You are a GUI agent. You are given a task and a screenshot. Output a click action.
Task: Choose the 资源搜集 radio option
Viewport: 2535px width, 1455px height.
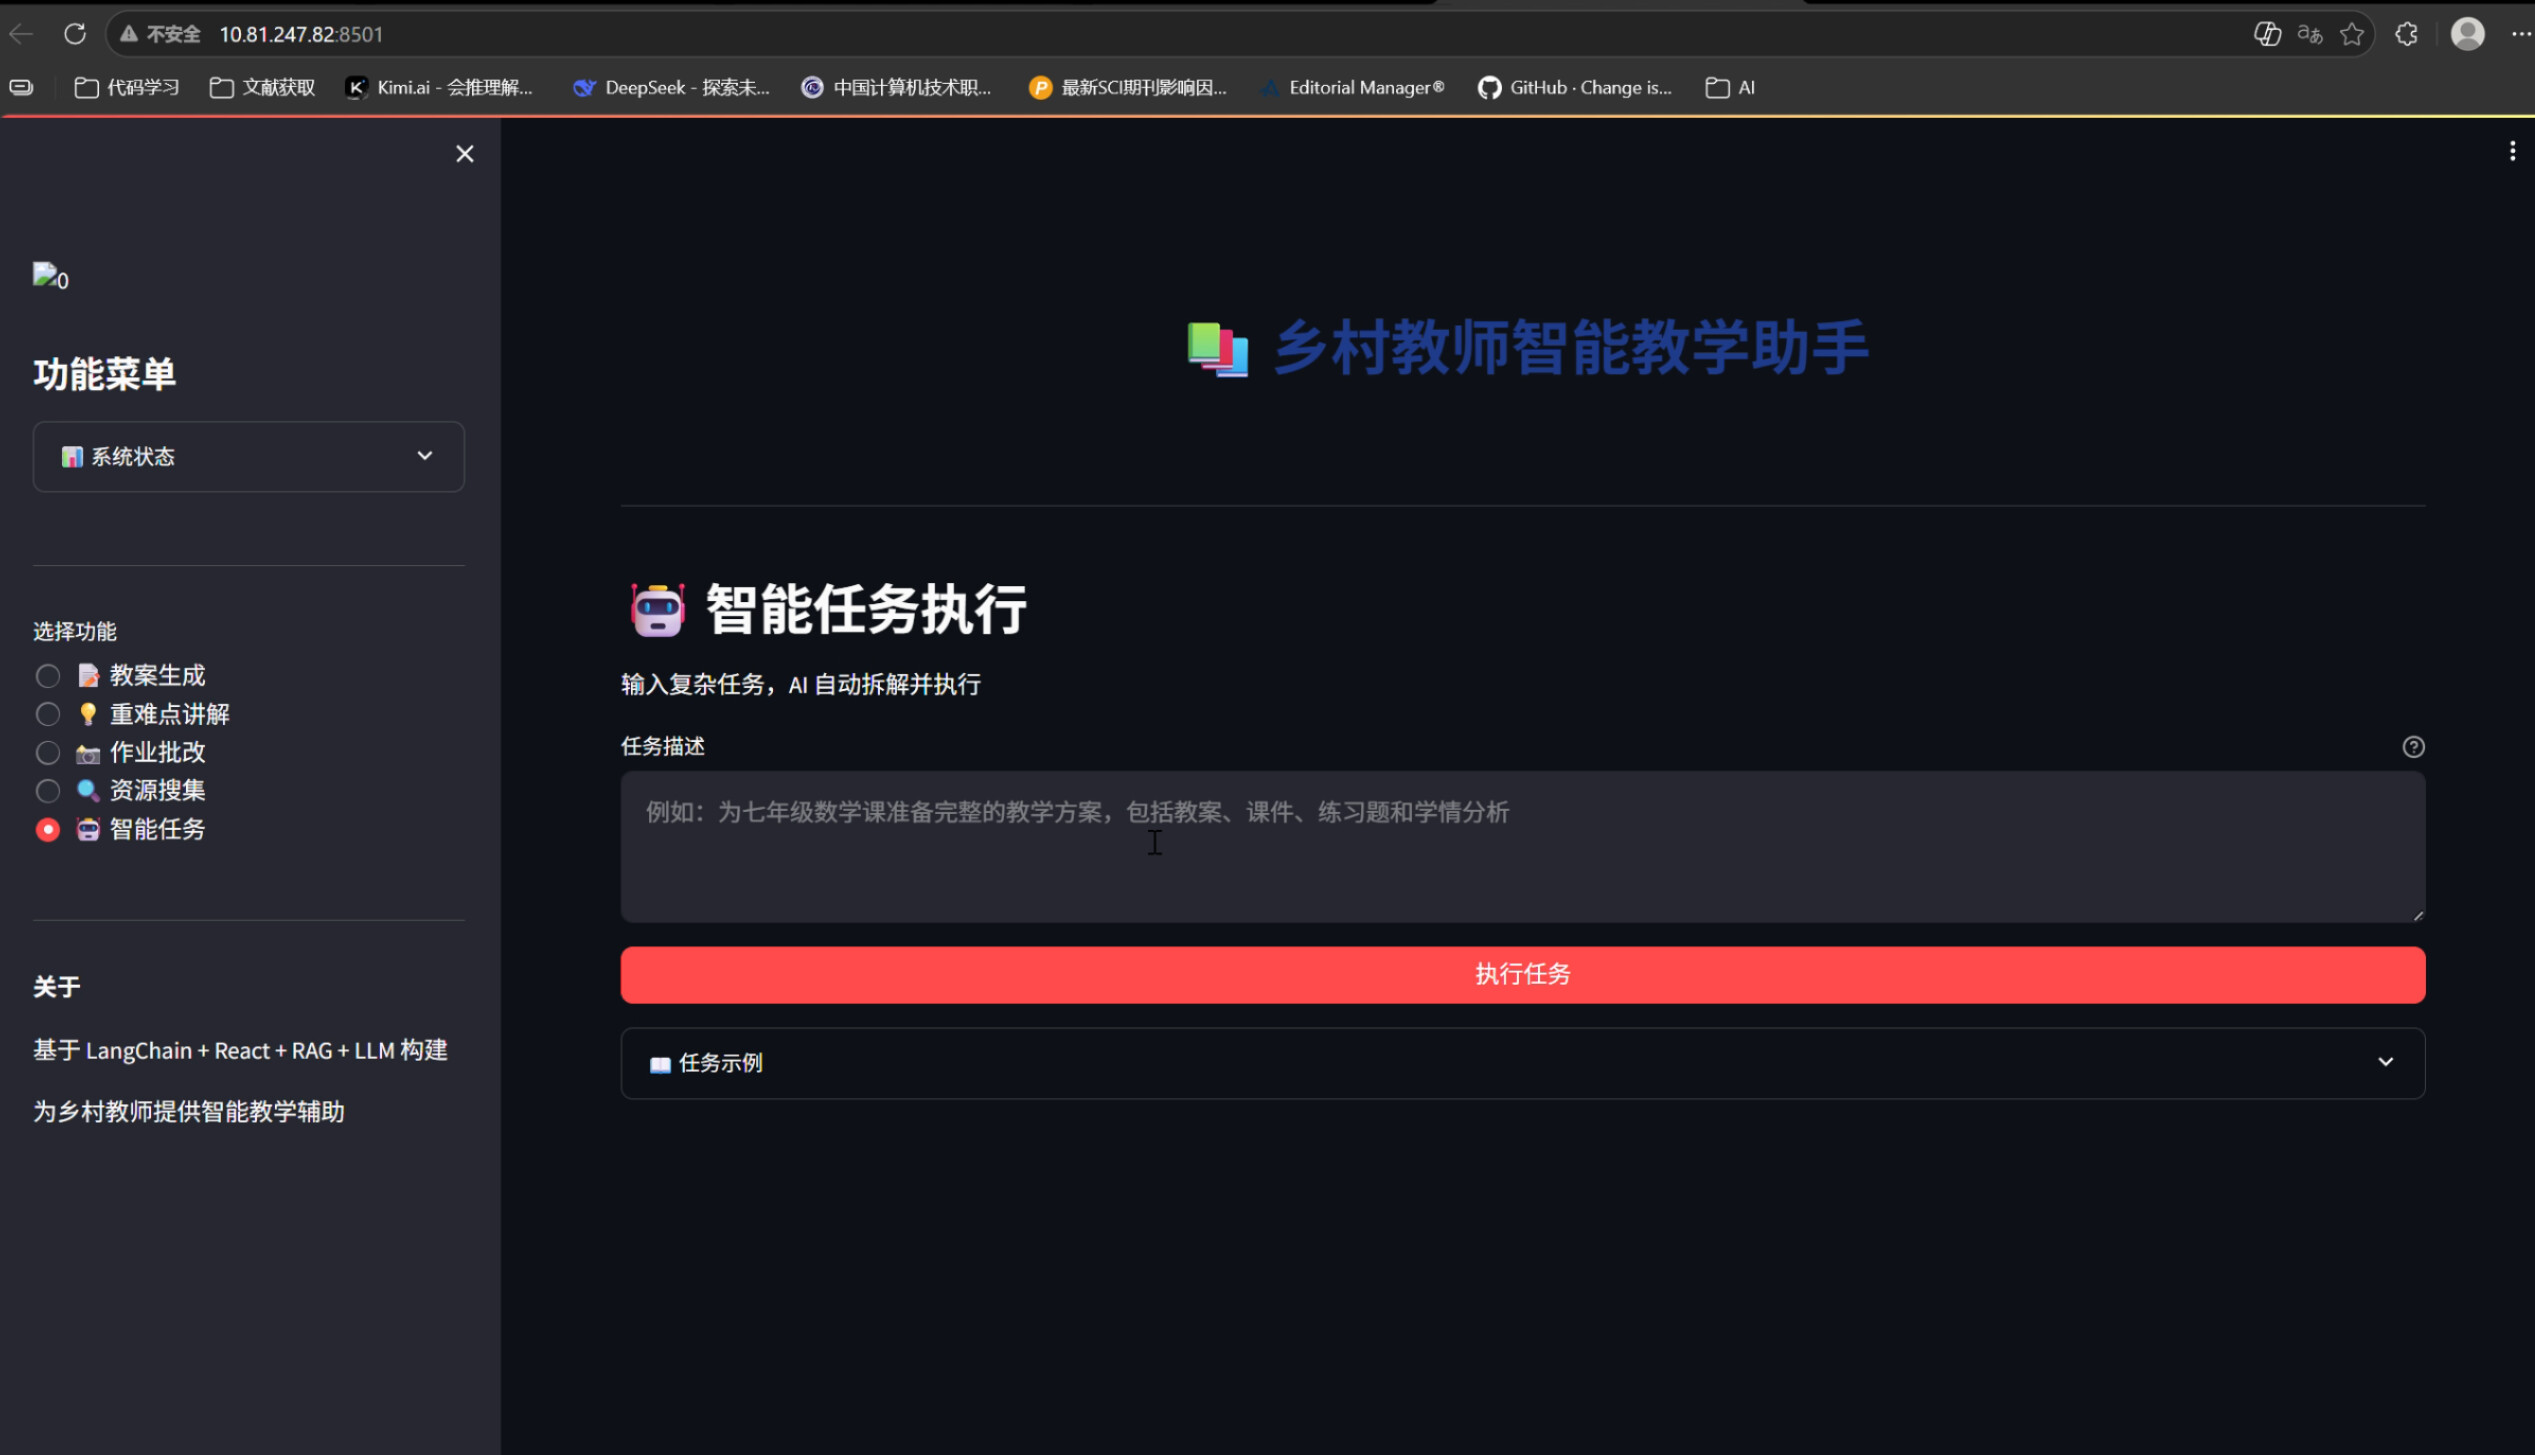[x=47, y=791]
